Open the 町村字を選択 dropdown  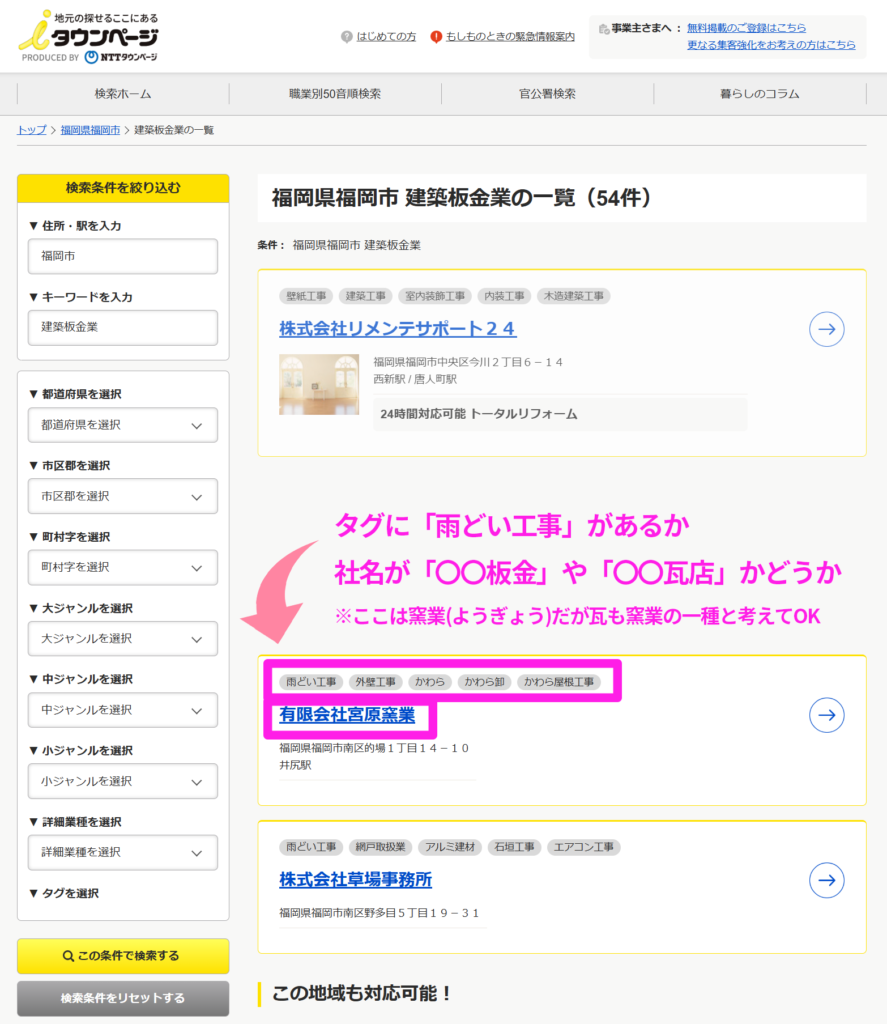[123, 568]
